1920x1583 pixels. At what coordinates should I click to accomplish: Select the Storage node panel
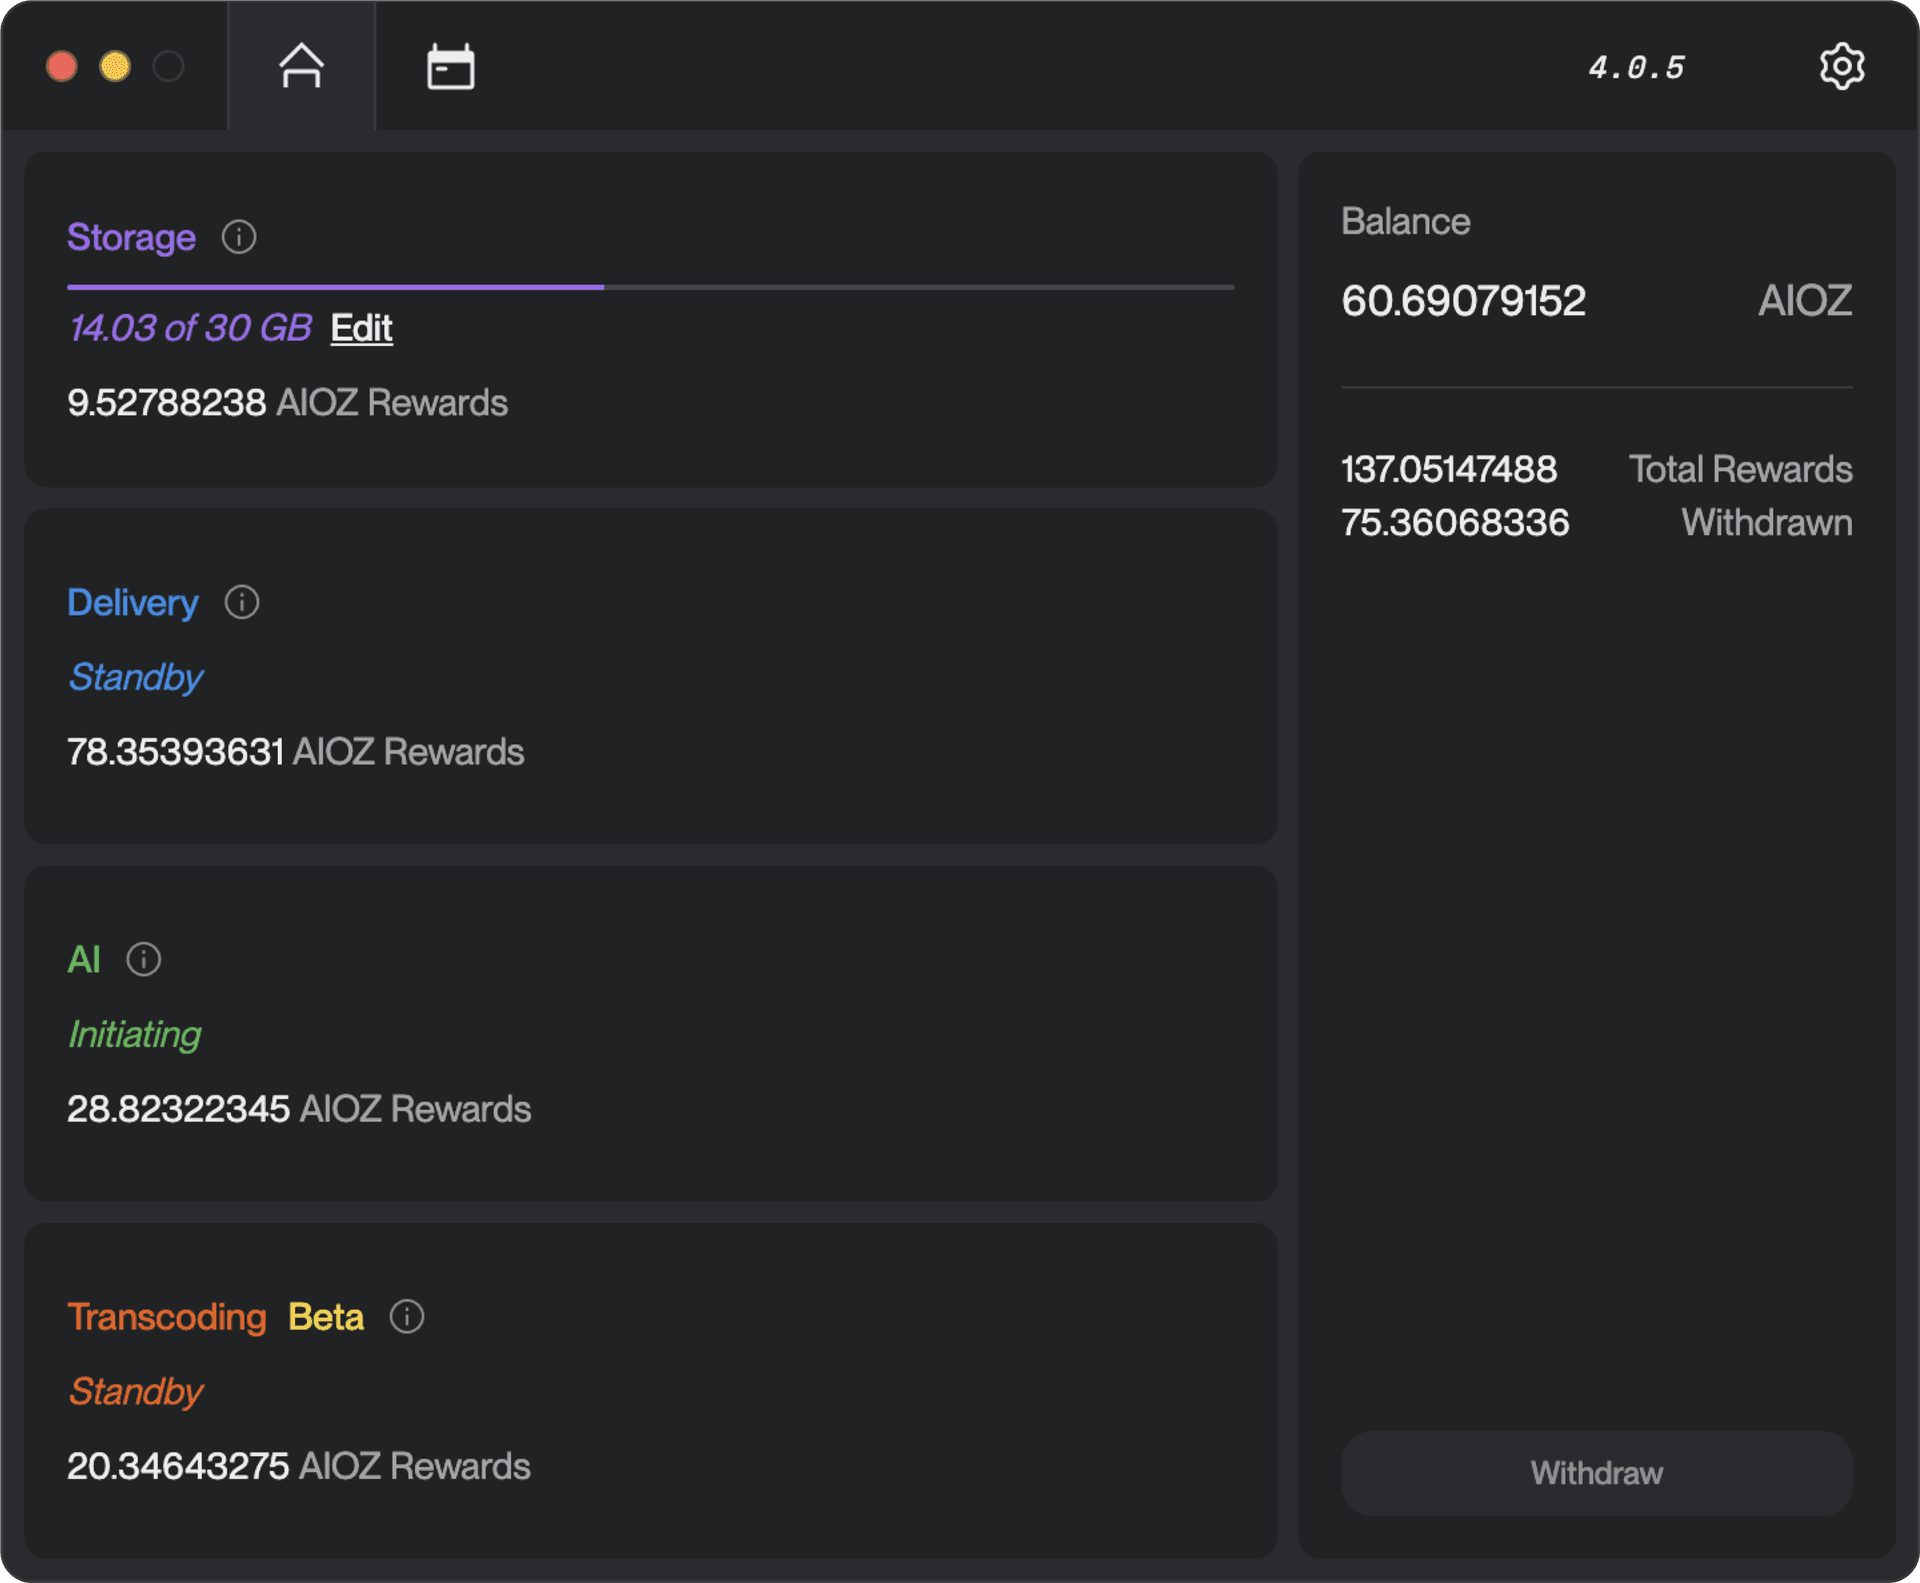coord(650,320)
